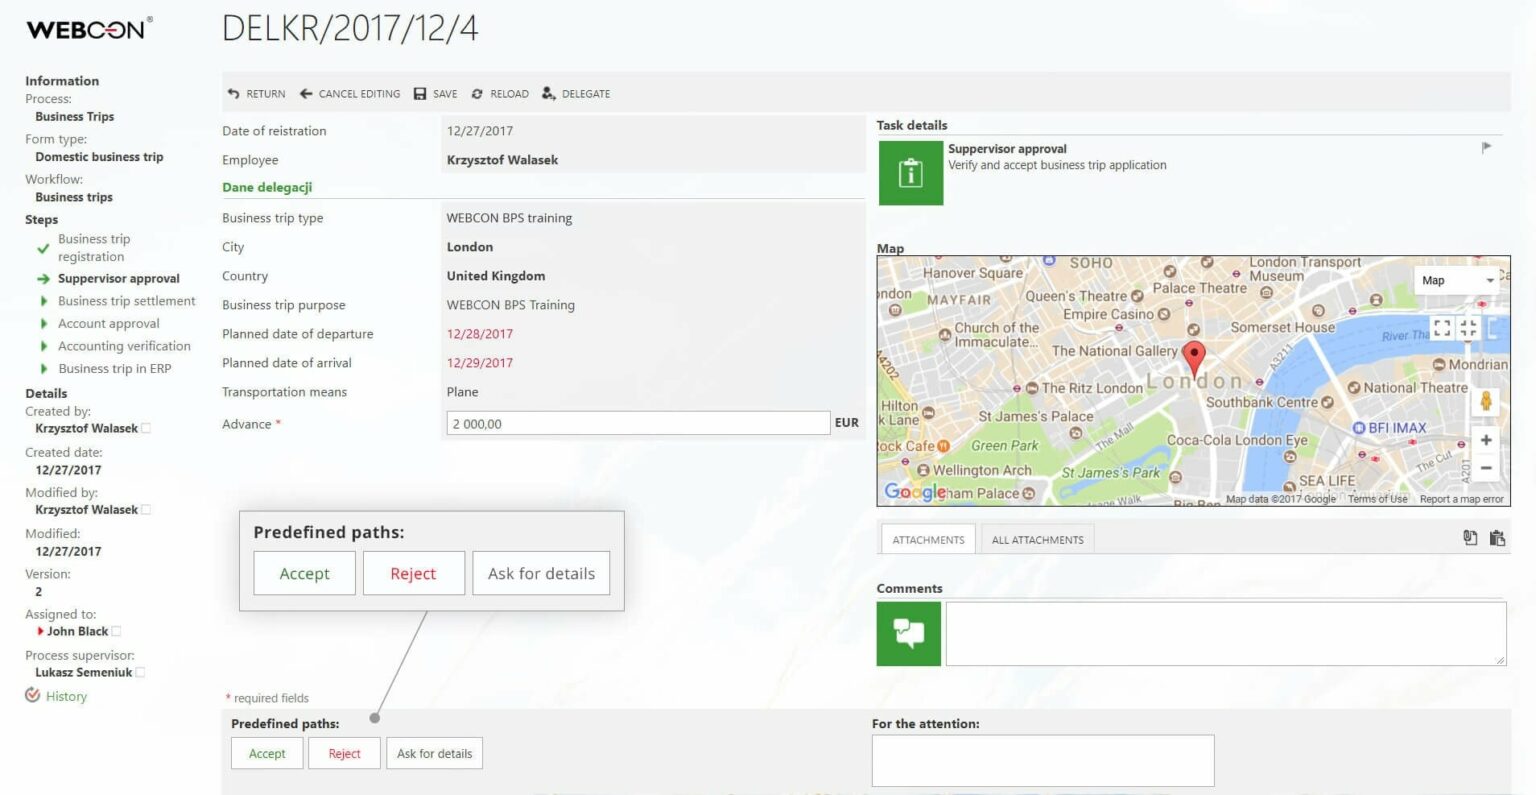Click the planned arrival date 12/29/2017
1536x795 pixels.
(480, 363)
